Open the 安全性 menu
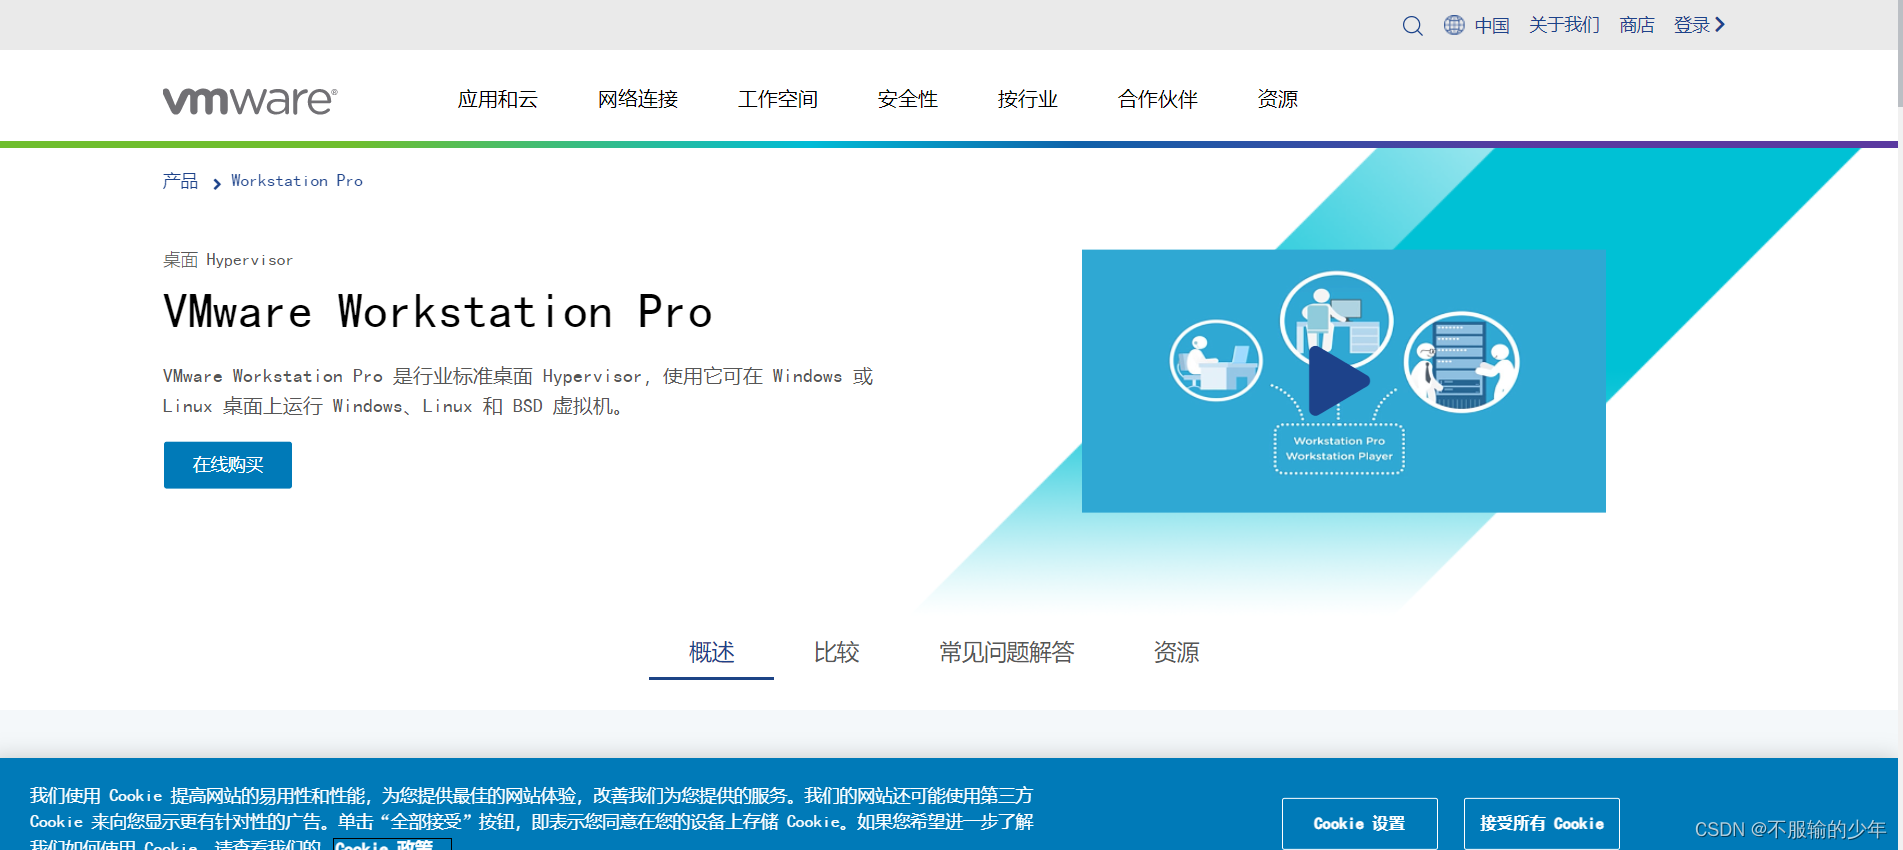Screen dimensions: 1903x850 (x=908, y=99)
